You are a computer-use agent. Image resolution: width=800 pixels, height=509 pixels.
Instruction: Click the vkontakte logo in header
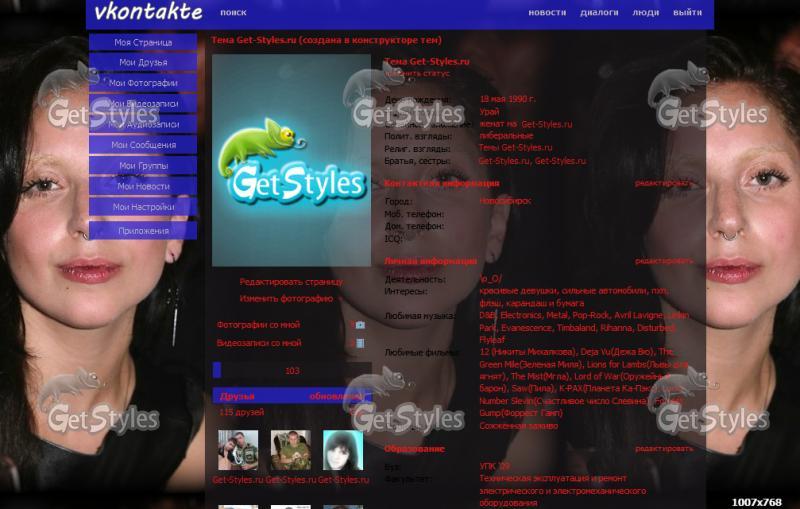[x=148, y=13]
